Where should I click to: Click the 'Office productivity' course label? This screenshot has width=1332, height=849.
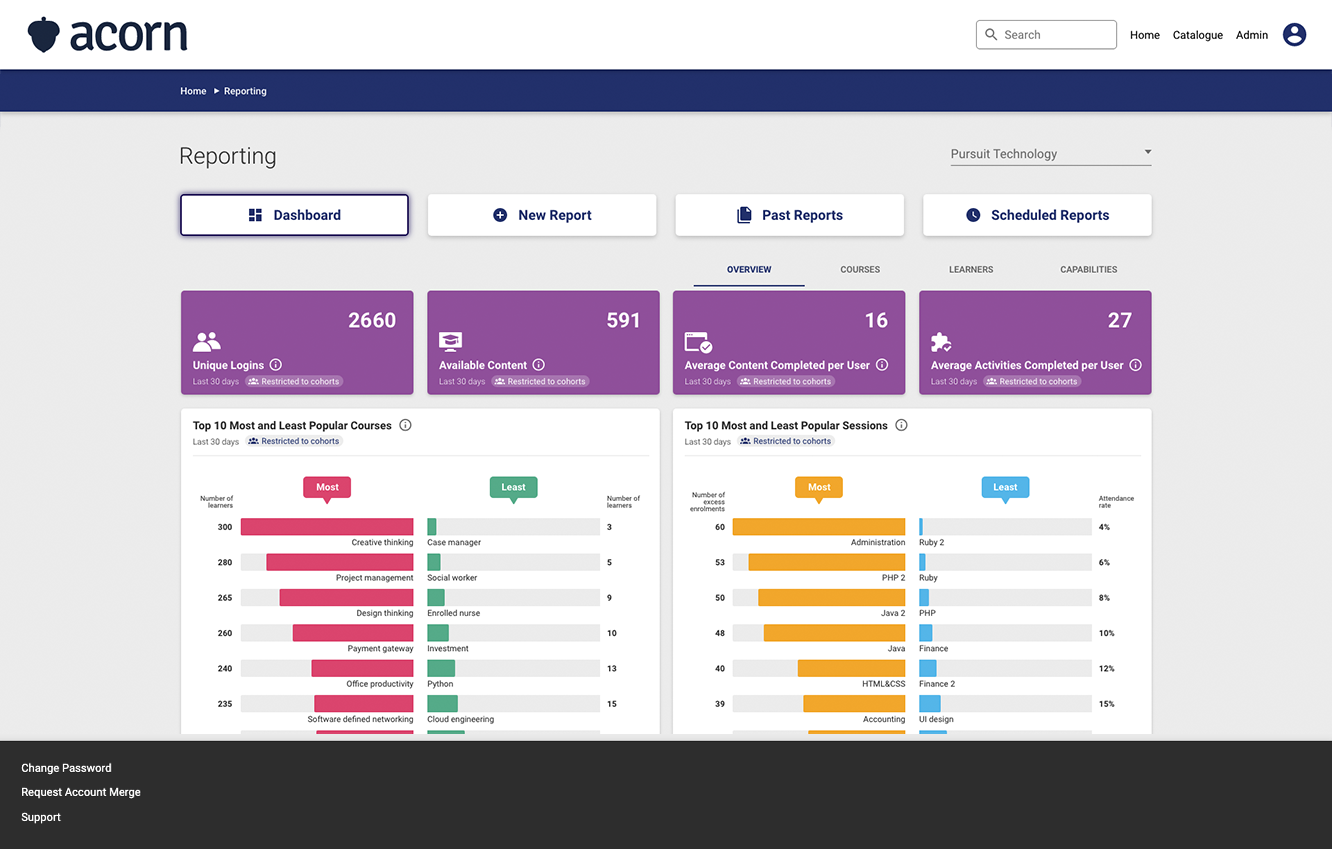[x=380, y=684]
